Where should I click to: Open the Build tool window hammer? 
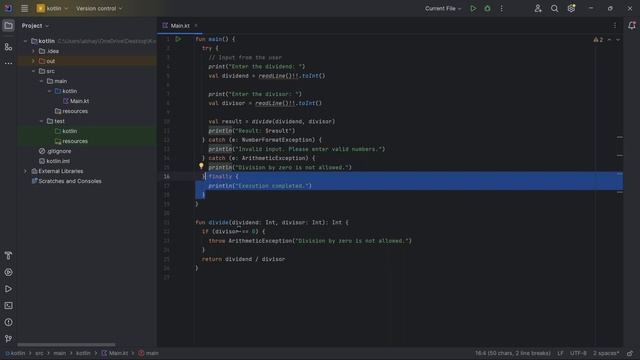click(x=8, y=256)
